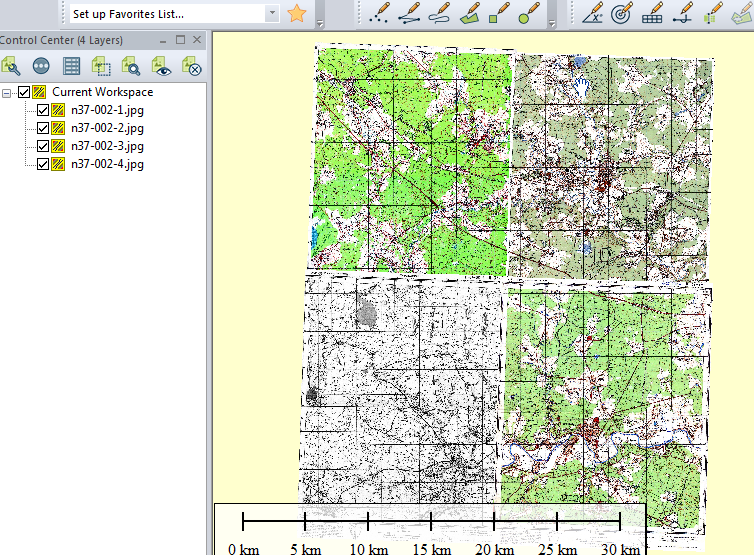Select the Create Point Feature tool
Screen dimensions: 754x555
coord(378,14)
